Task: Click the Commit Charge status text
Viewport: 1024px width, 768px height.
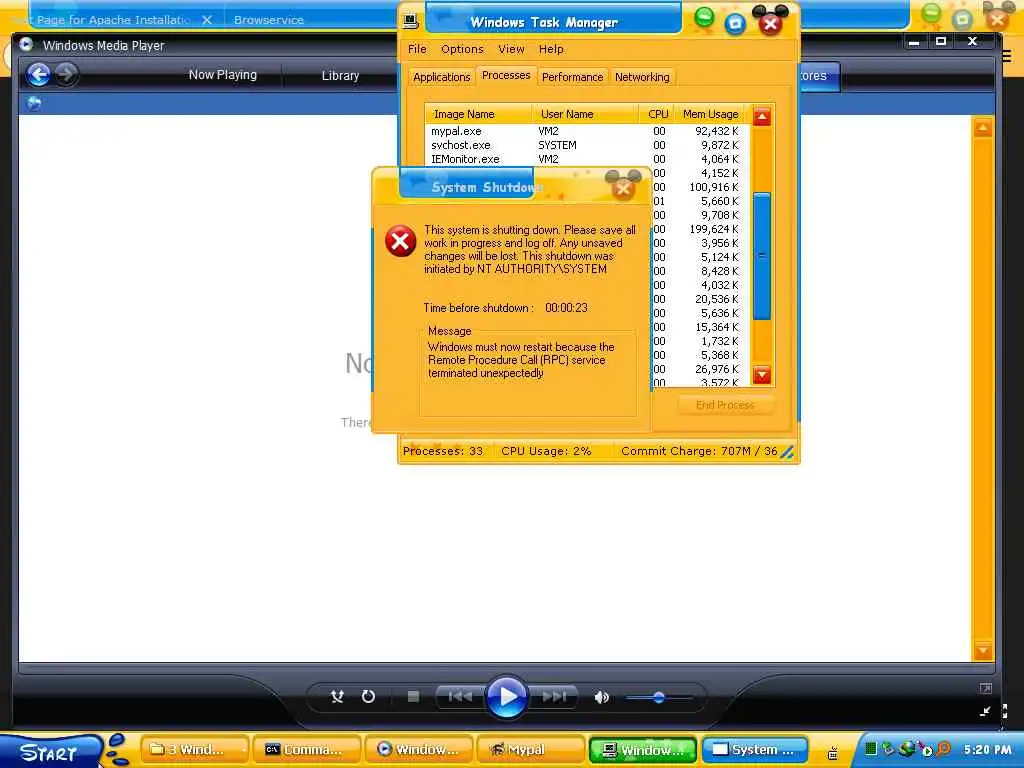Action: (699, 451)
